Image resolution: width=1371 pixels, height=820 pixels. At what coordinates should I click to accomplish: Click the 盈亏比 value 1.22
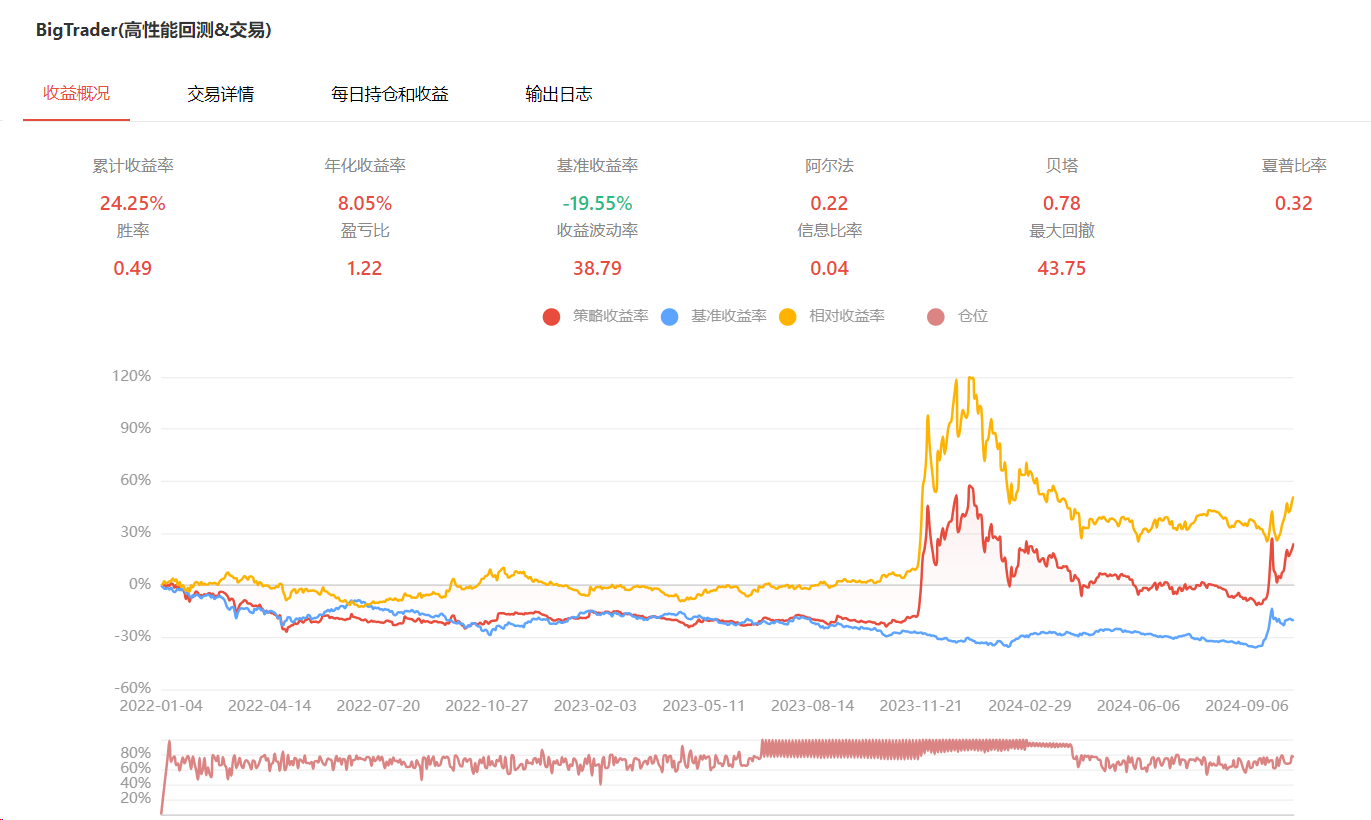[365, 268]
